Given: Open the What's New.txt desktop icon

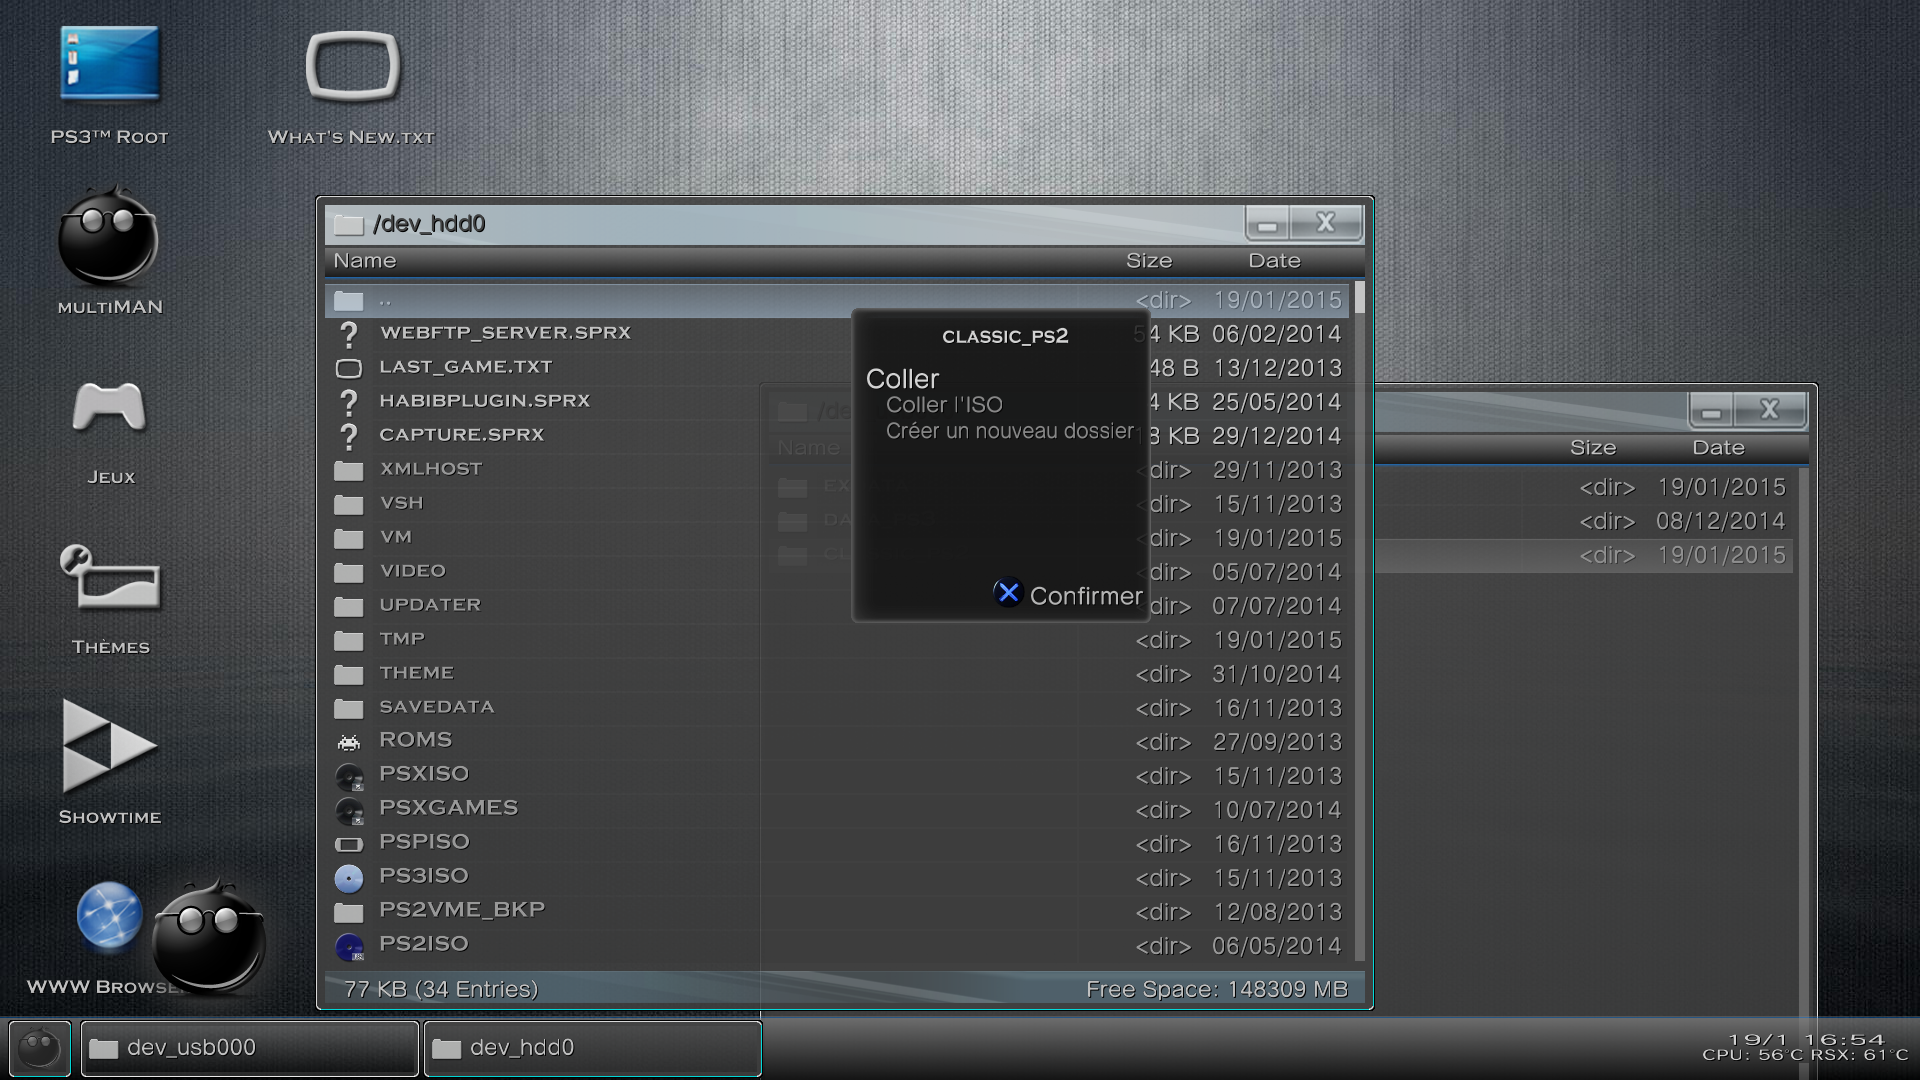Looking at the screenshot, I should pos(352,67).
